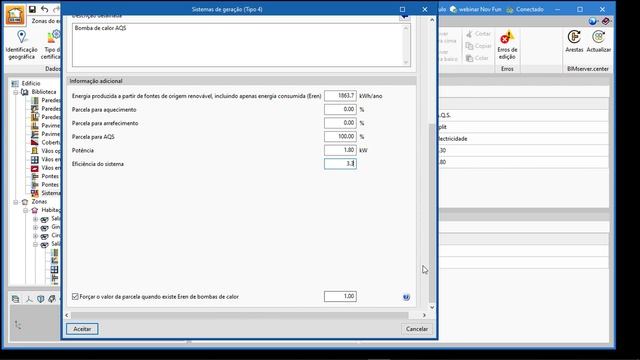Select Sistema item in Biblioteca tree
The height and width of the screenshot is (360, 640).
(51, 193)
